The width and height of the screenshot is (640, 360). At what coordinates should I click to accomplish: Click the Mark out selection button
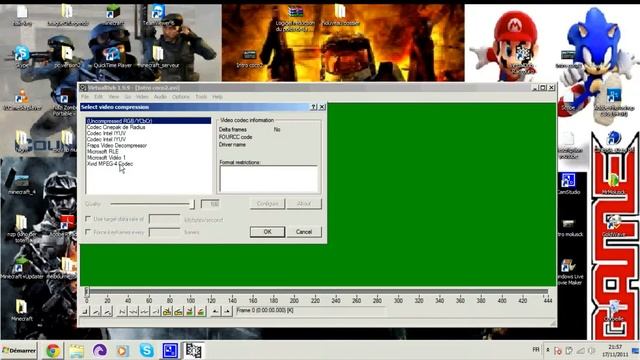227,312
